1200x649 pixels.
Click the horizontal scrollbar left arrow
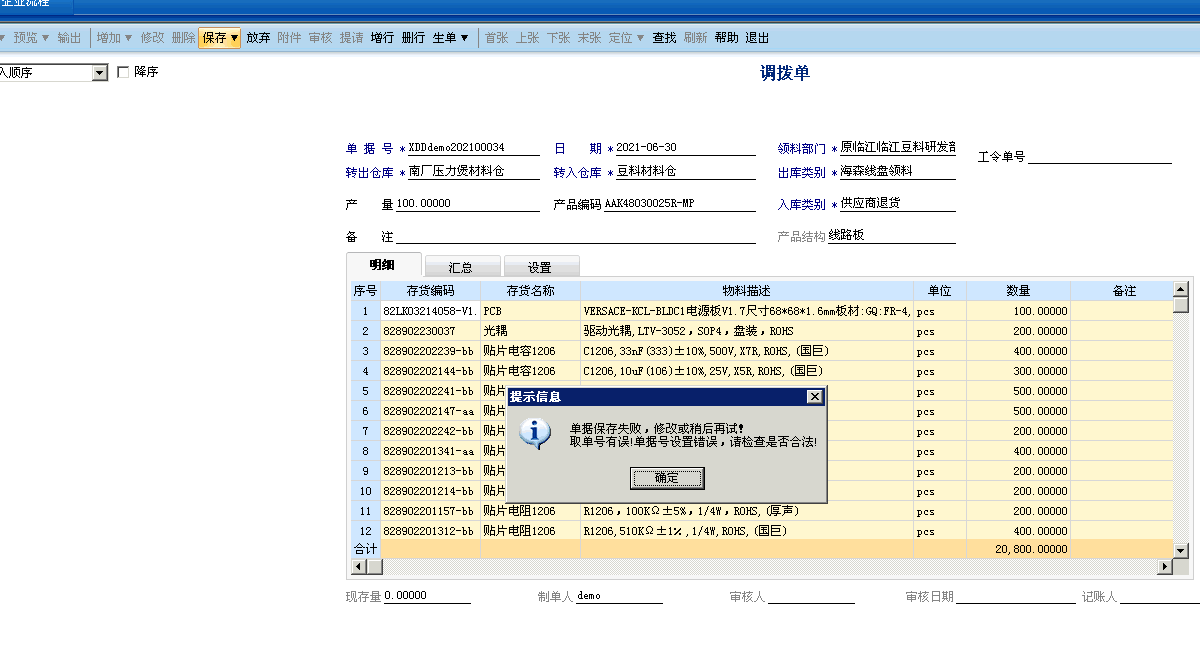click(359, 567)
